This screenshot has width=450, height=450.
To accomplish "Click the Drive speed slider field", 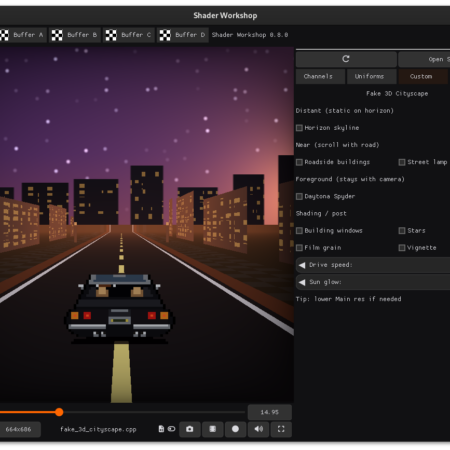I will click(x=373, y=265).
